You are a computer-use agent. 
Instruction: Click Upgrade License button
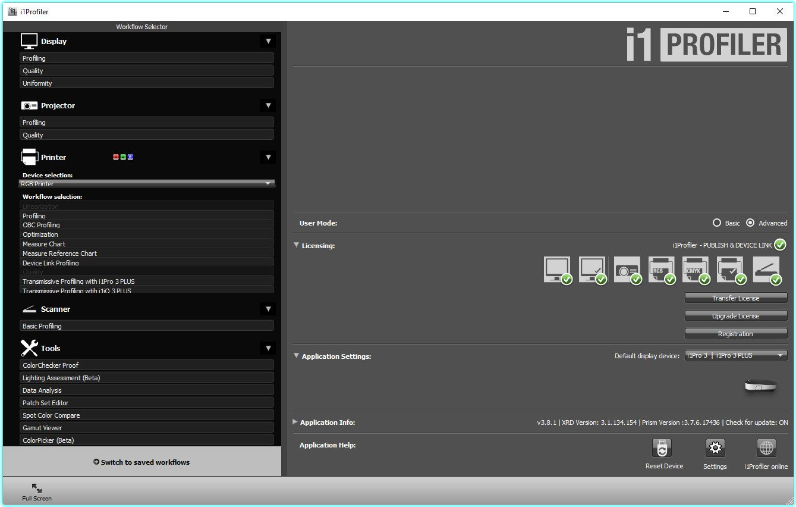(x=736, y=316)
